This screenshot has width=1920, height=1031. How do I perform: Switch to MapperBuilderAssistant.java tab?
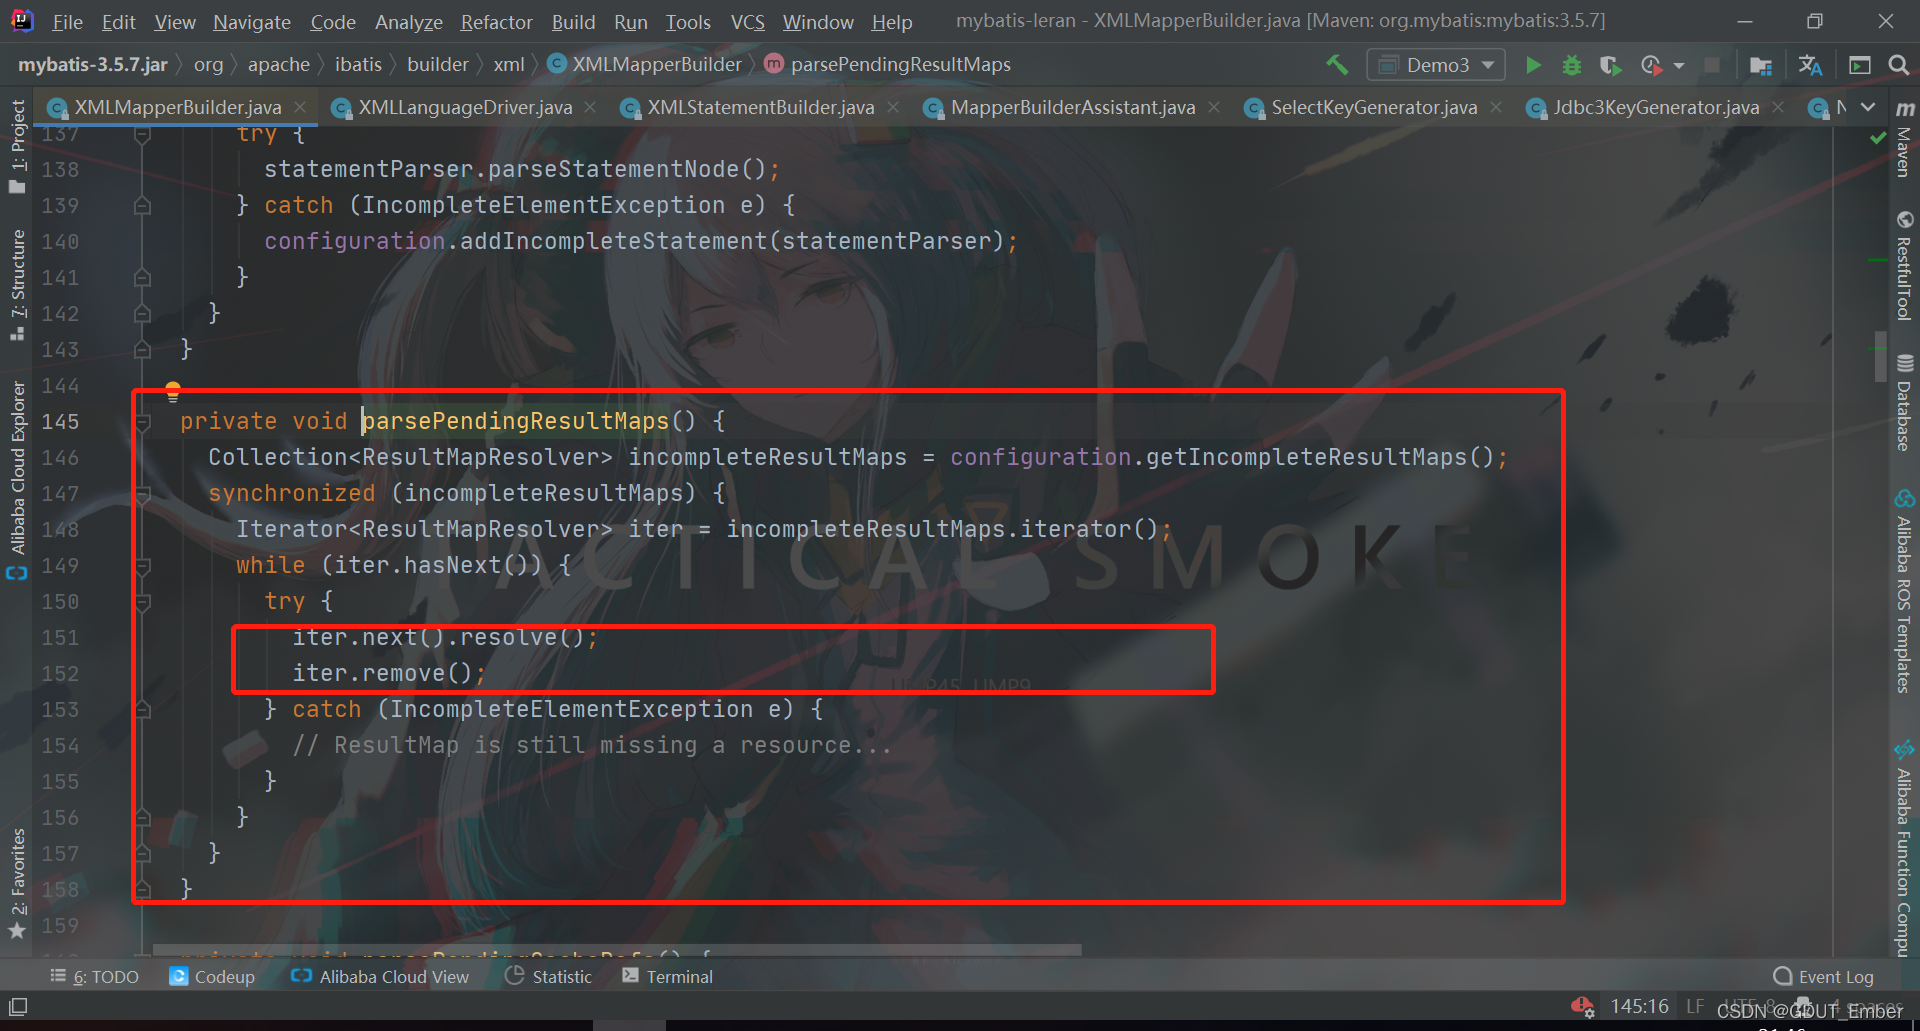pos(1072,107)
